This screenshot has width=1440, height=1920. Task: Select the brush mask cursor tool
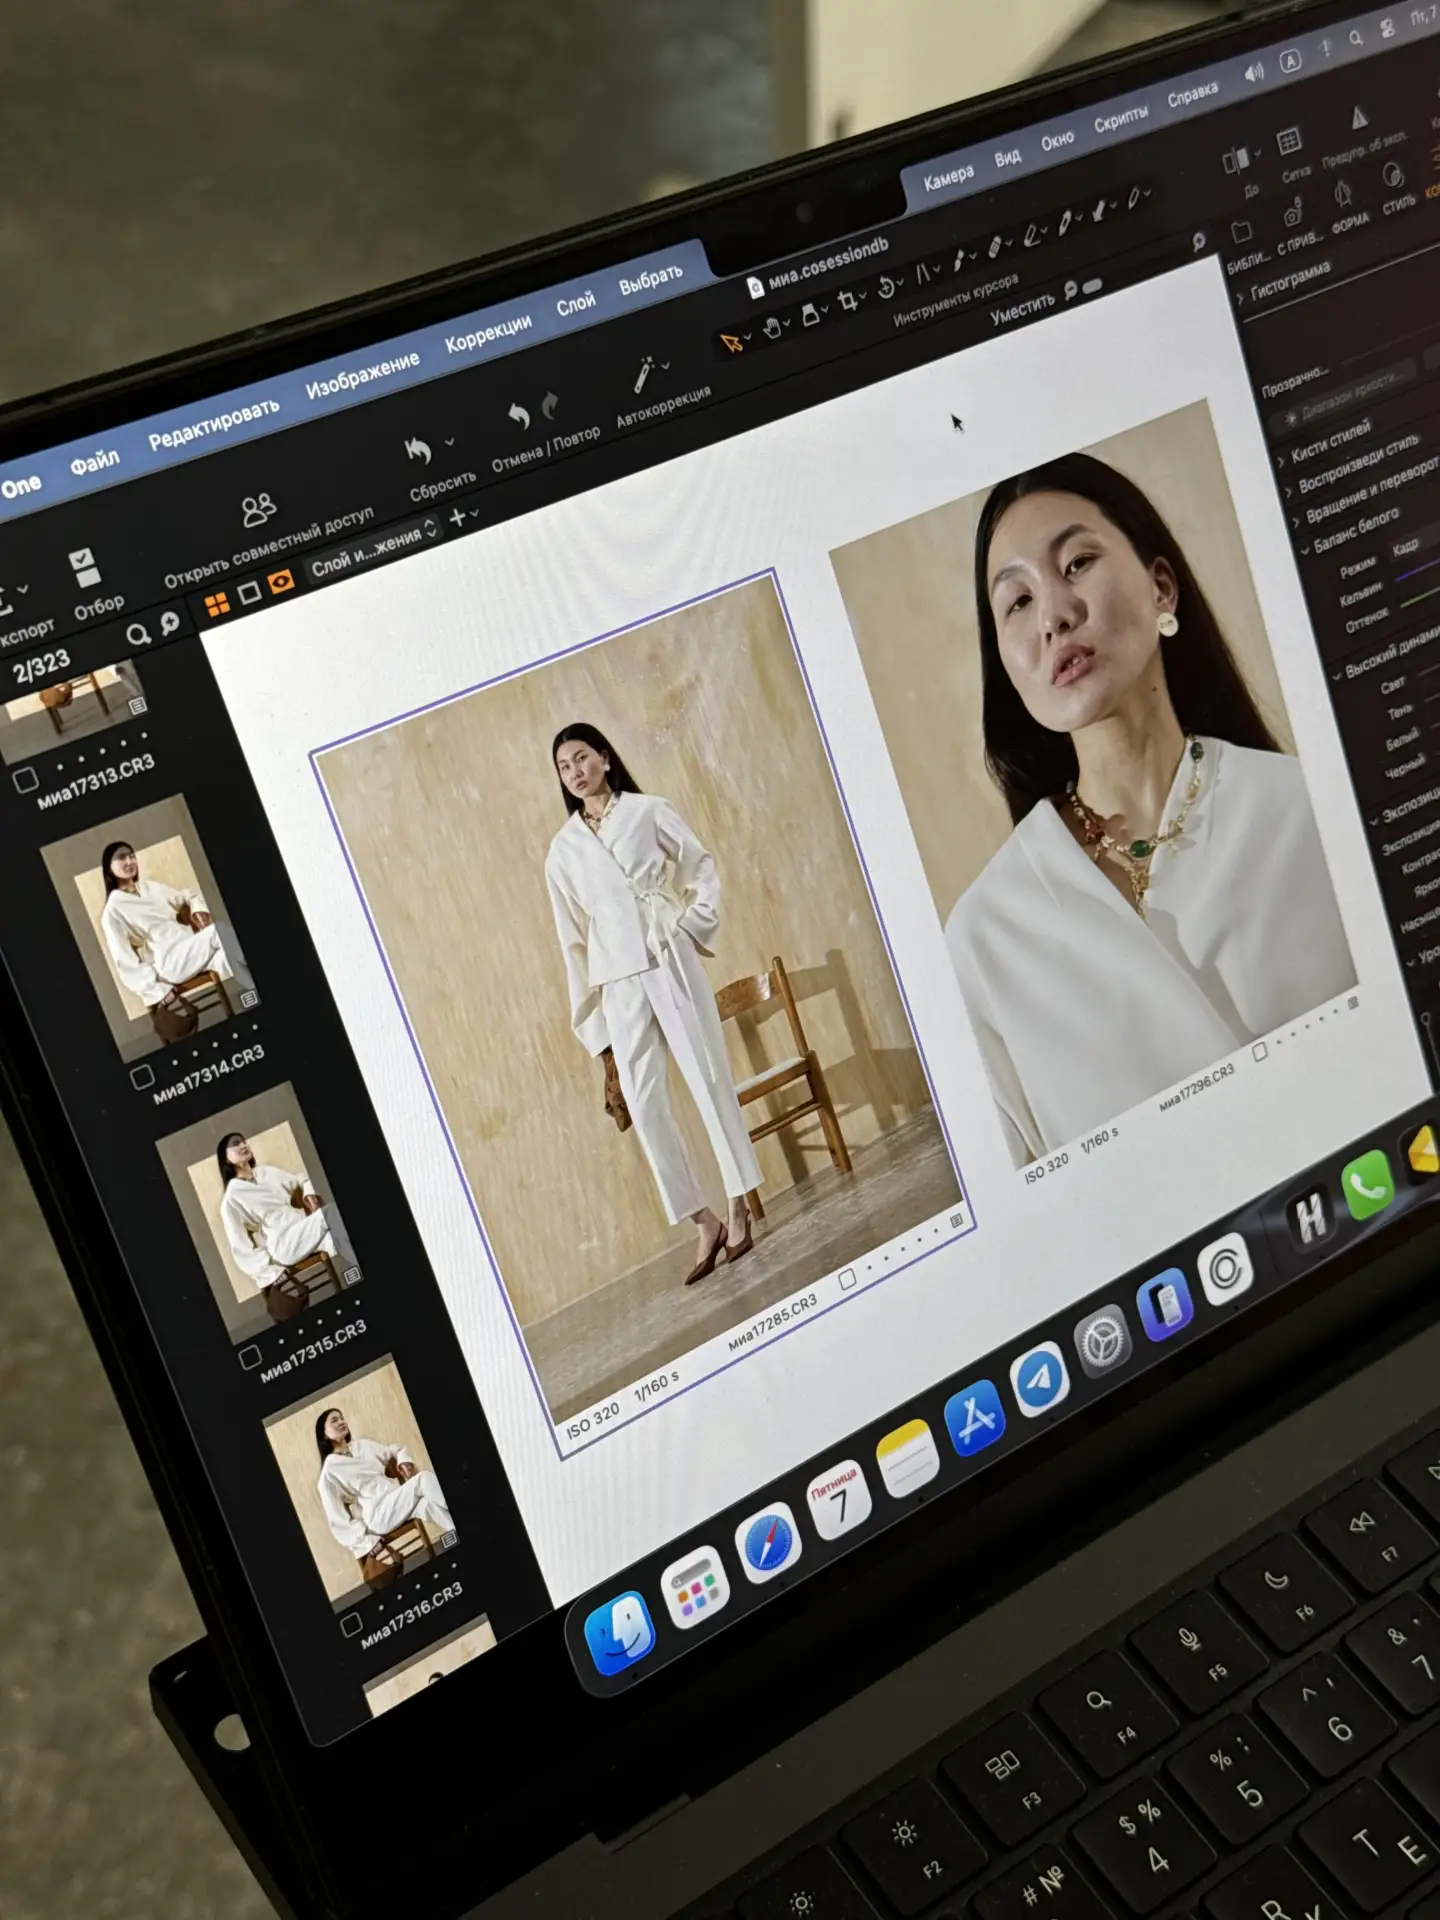[x=959, y=259]
